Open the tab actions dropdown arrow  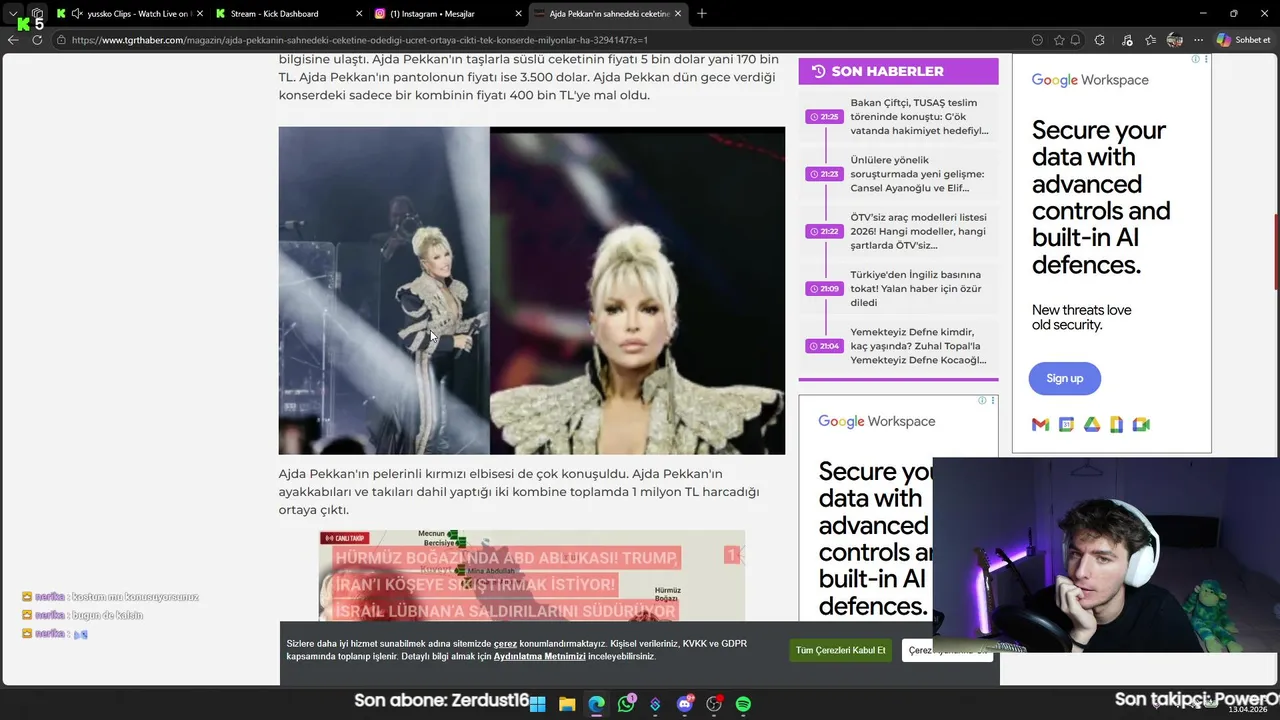pos(13,14)
